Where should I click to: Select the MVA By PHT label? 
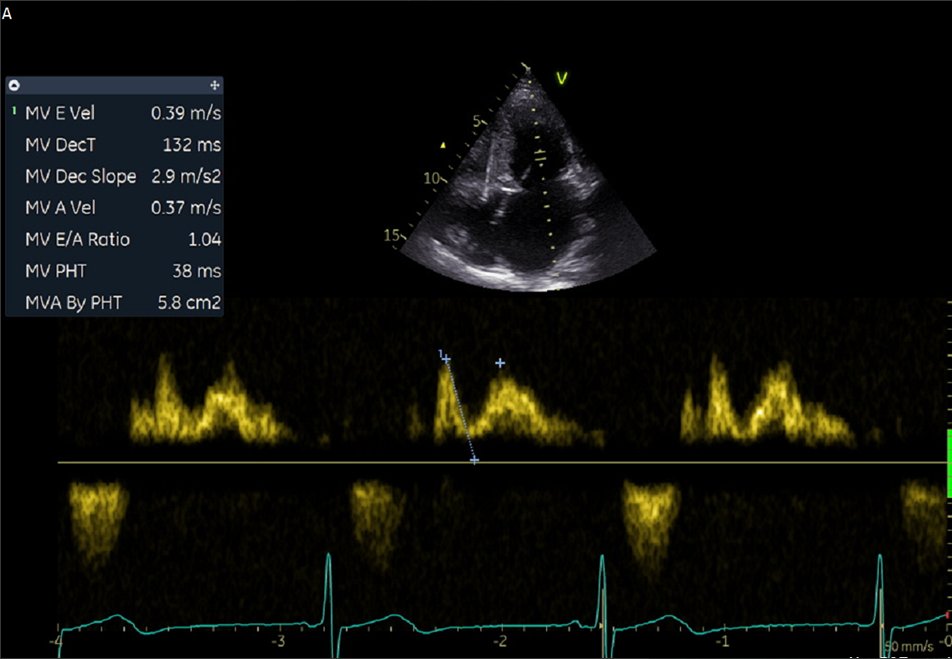73,302
